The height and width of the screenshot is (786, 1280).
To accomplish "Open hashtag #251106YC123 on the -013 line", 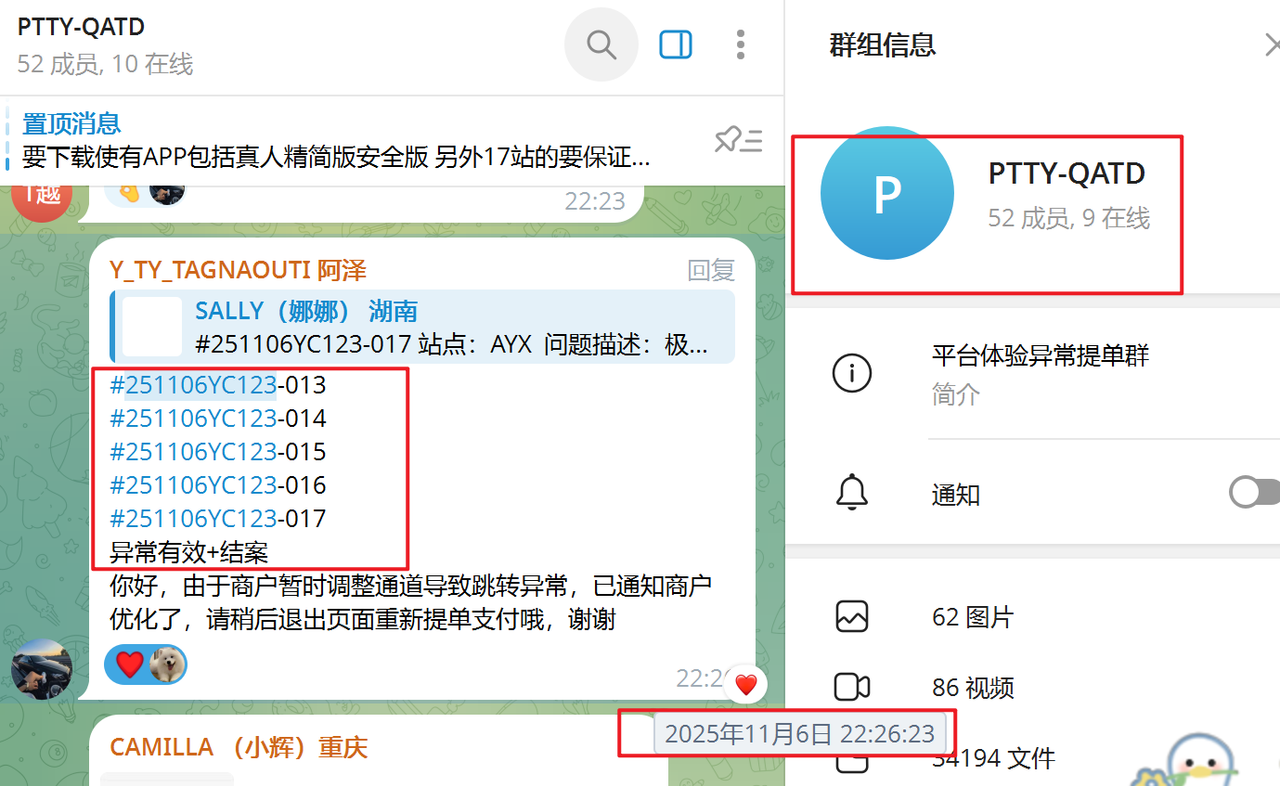I will pyautogui.click(x=193, y=385).
